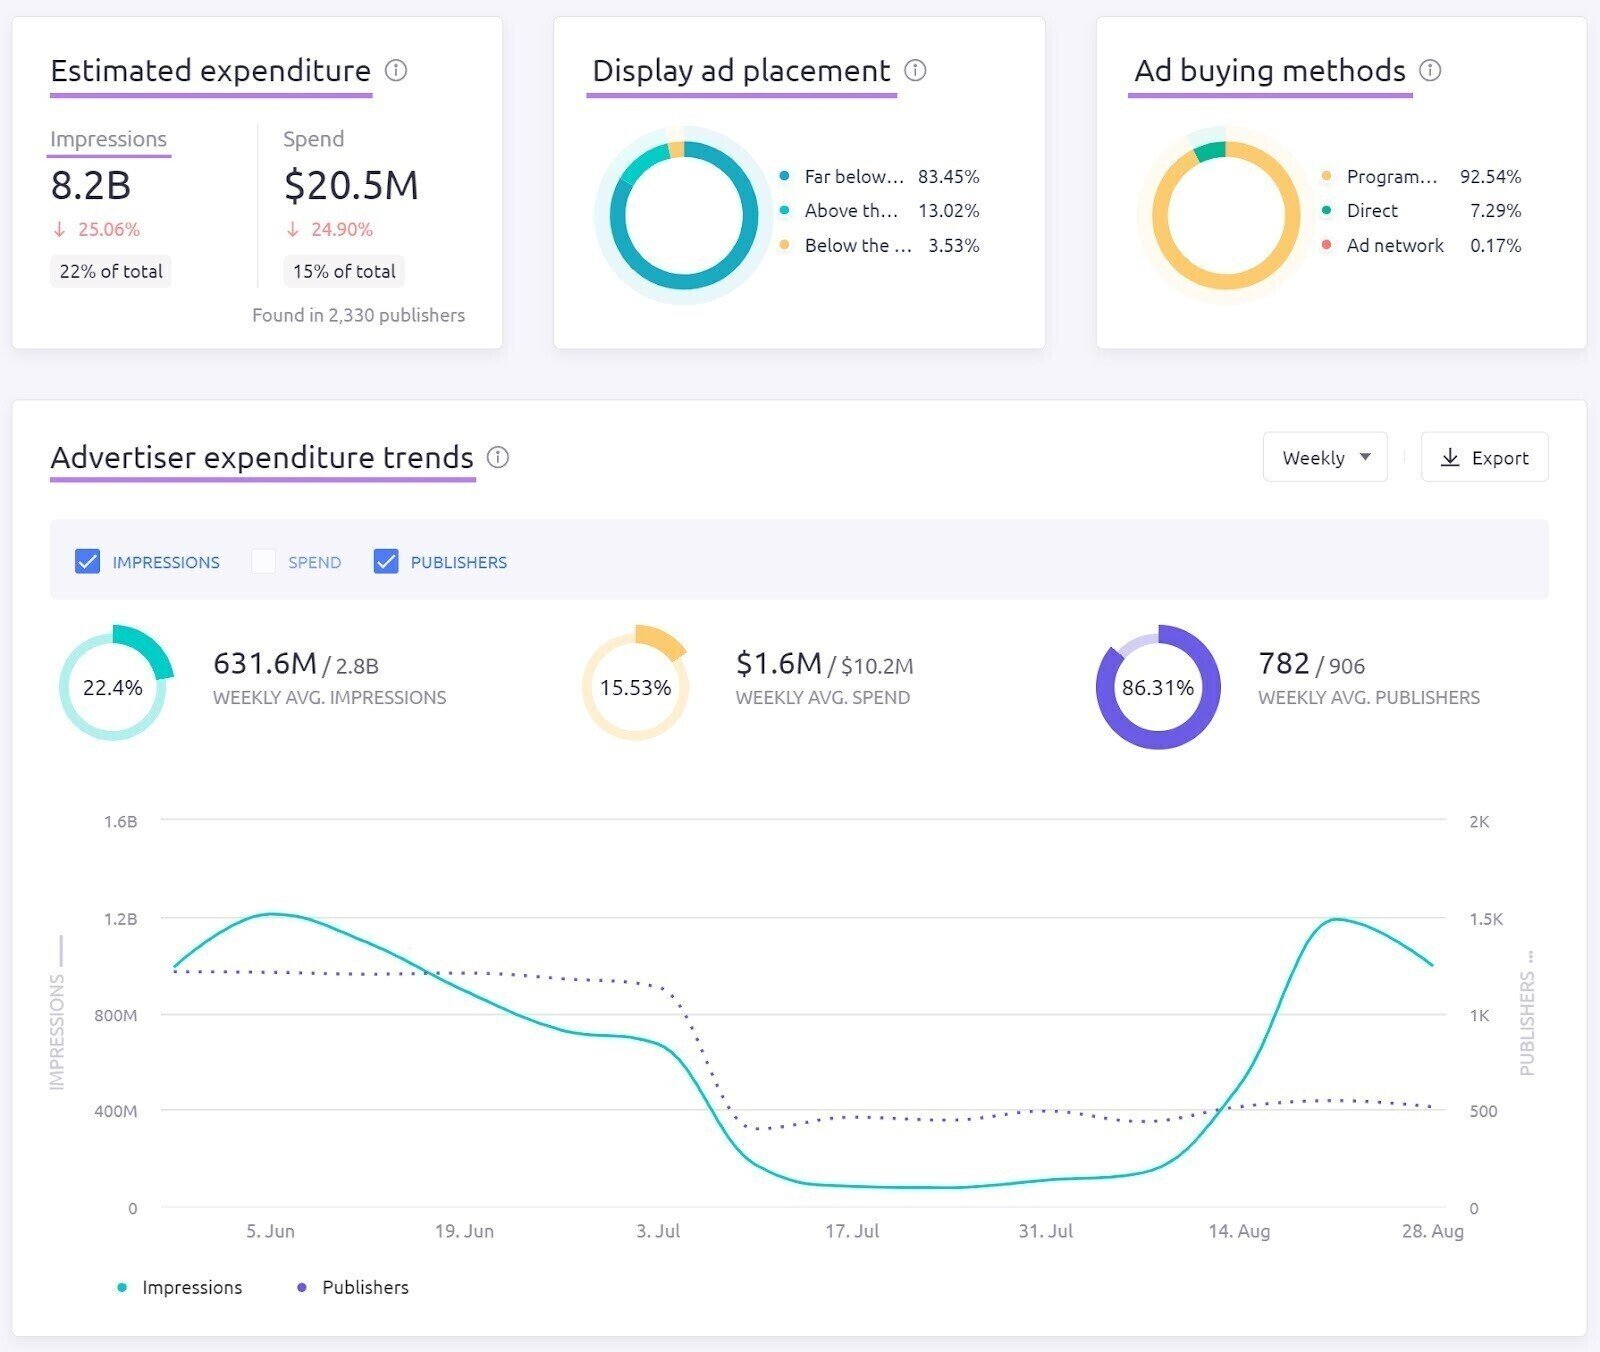Click the Spend column heading
The image size is (1600, 1352).
[x=313, y=139]
